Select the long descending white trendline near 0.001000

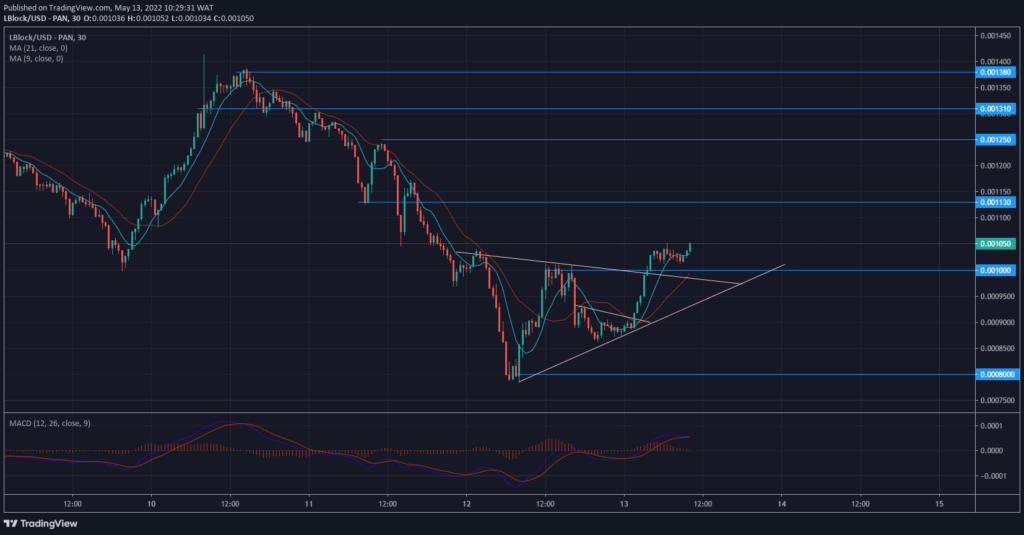[598, 268]
